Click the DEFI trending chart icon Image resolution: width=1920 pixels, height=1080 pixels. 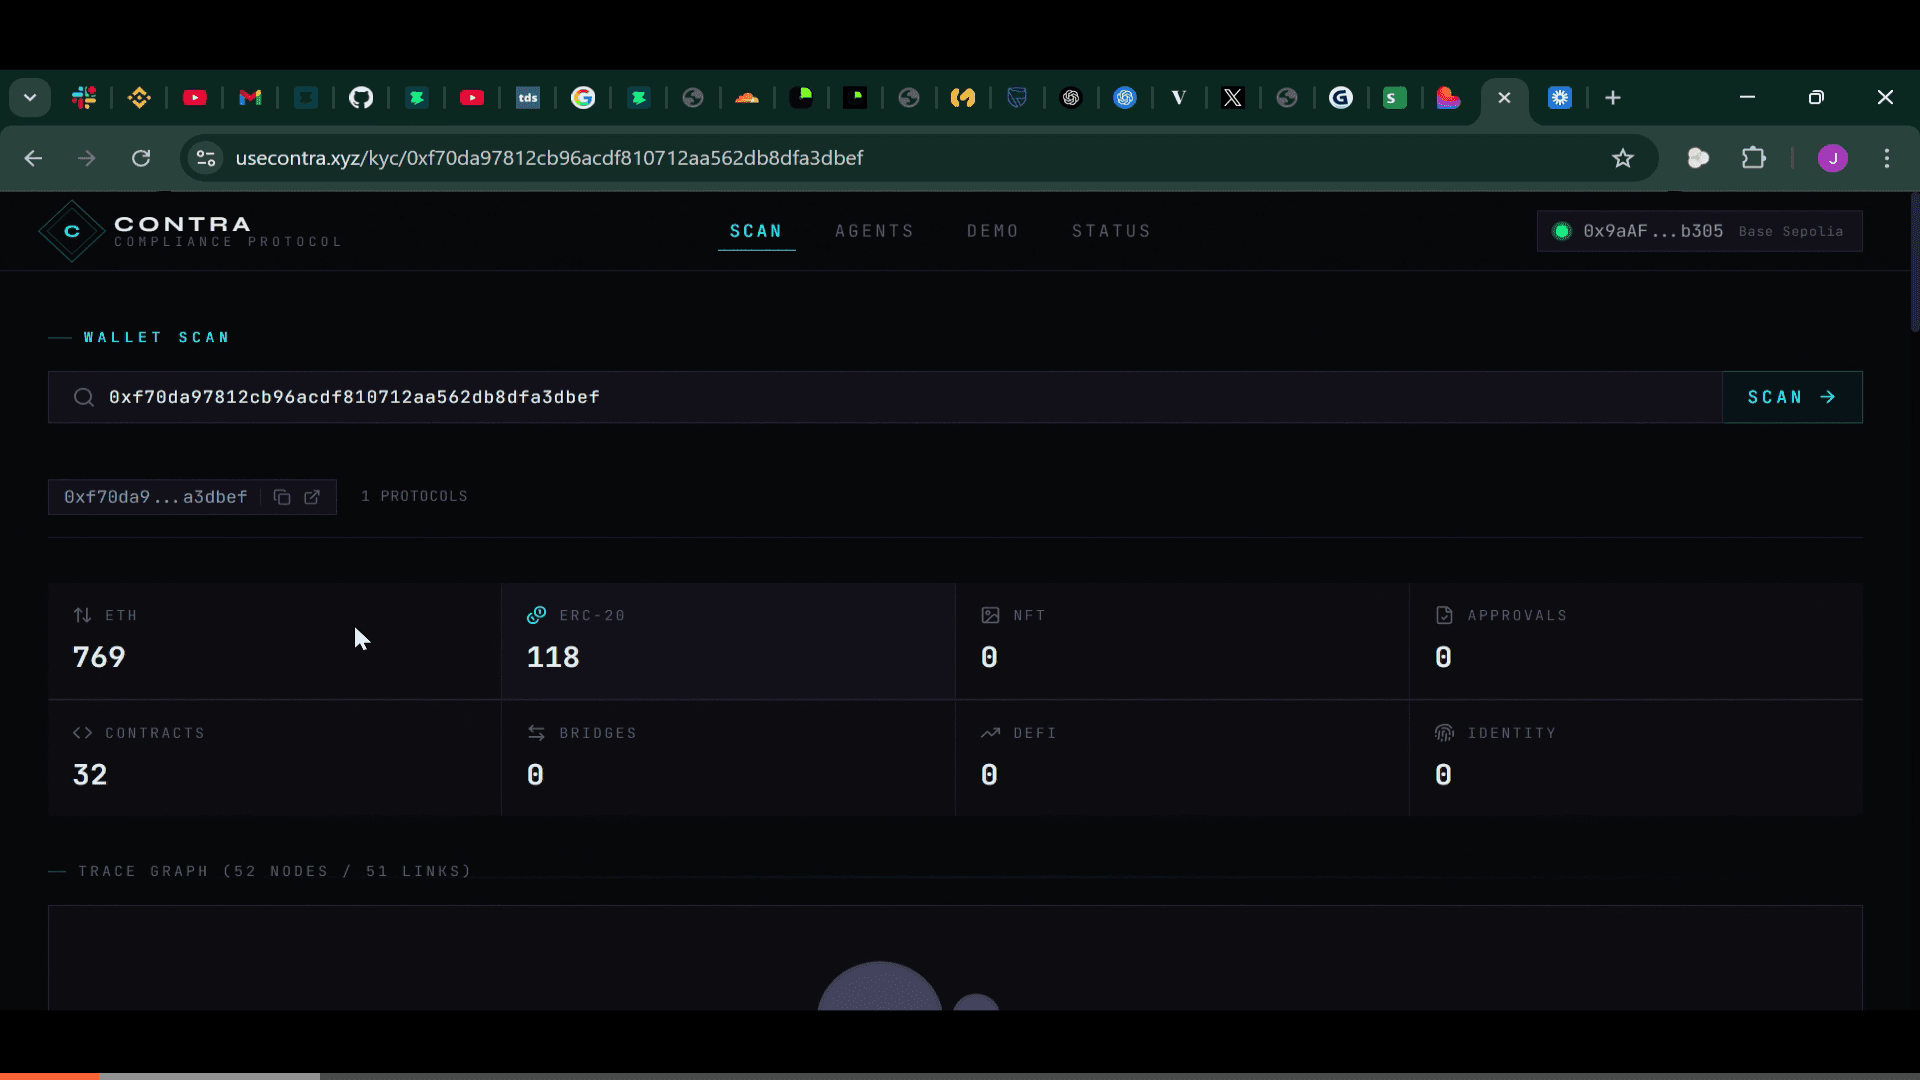click(x=990, y=733)
